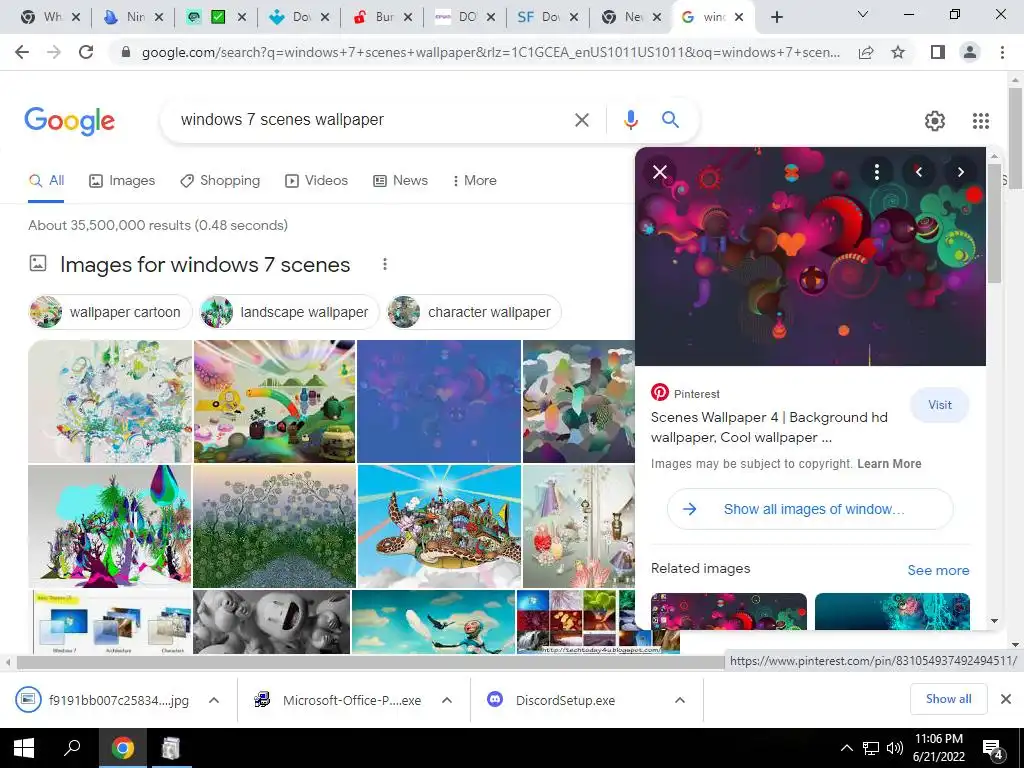Expand options for DiscordSetup.exe download
This screenshot has height=768, width=1024.
click(680, 700)
